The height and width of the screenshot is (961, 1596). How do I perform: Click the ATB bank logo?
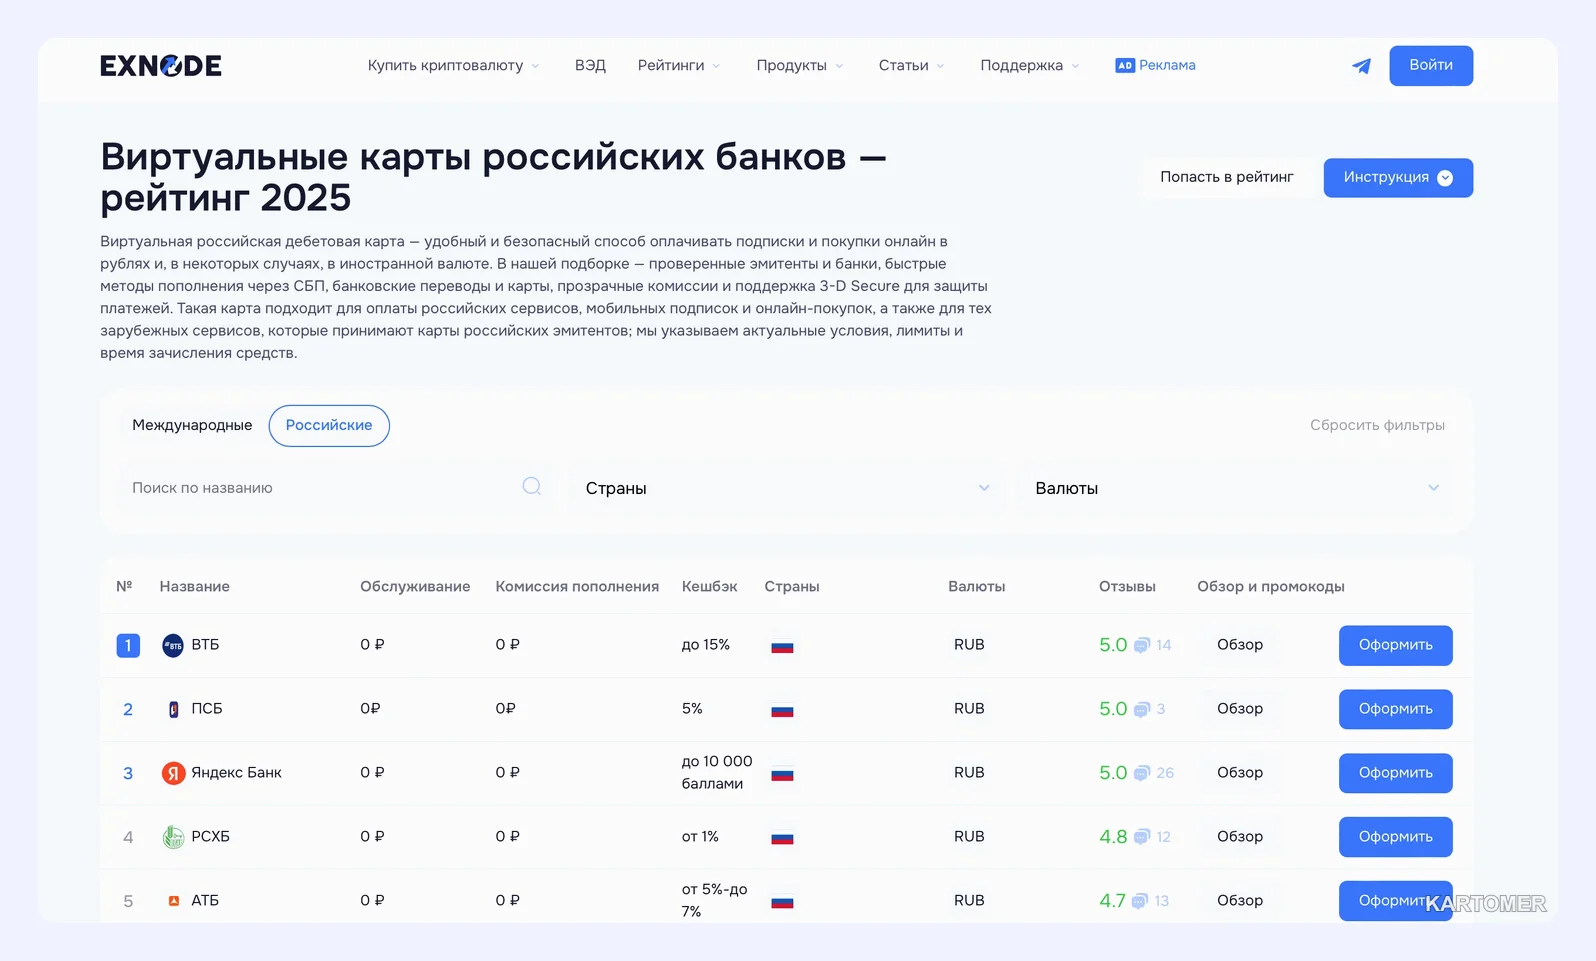173,901
